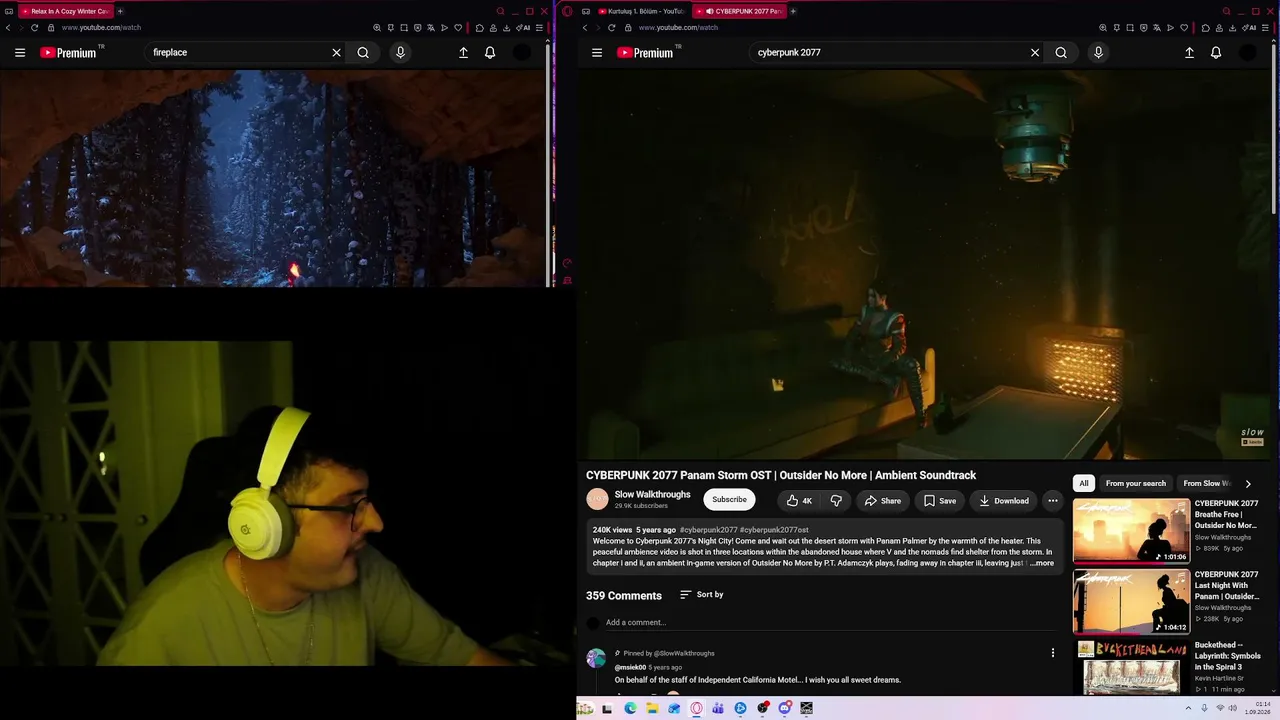Go to YouTube Premium home in left window

(x=69, y=53)
